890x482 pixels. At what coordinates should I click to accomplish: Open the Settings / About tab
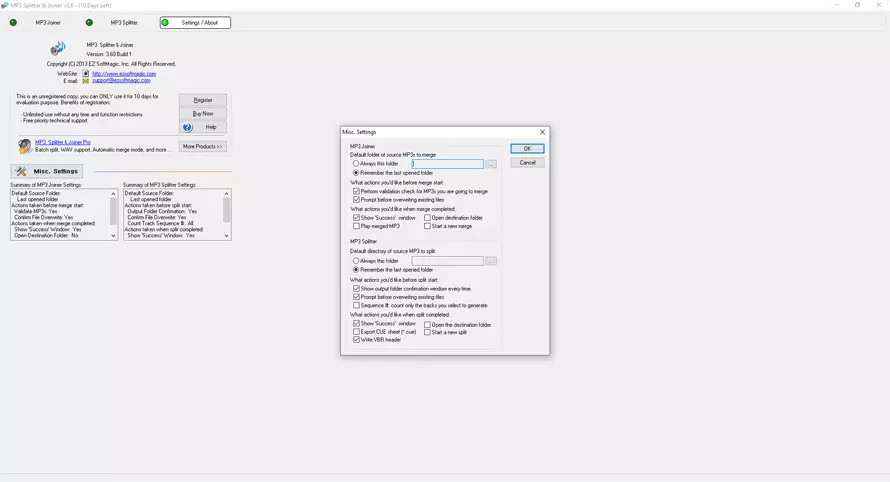[195, 23]
